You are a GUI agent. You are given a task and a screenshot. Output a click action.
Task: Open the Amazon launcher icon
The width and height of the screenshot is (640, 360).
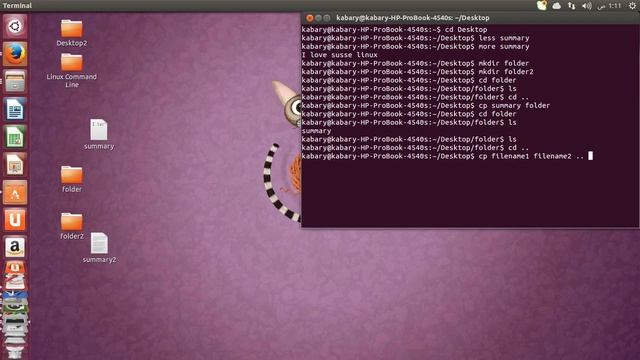15,247
